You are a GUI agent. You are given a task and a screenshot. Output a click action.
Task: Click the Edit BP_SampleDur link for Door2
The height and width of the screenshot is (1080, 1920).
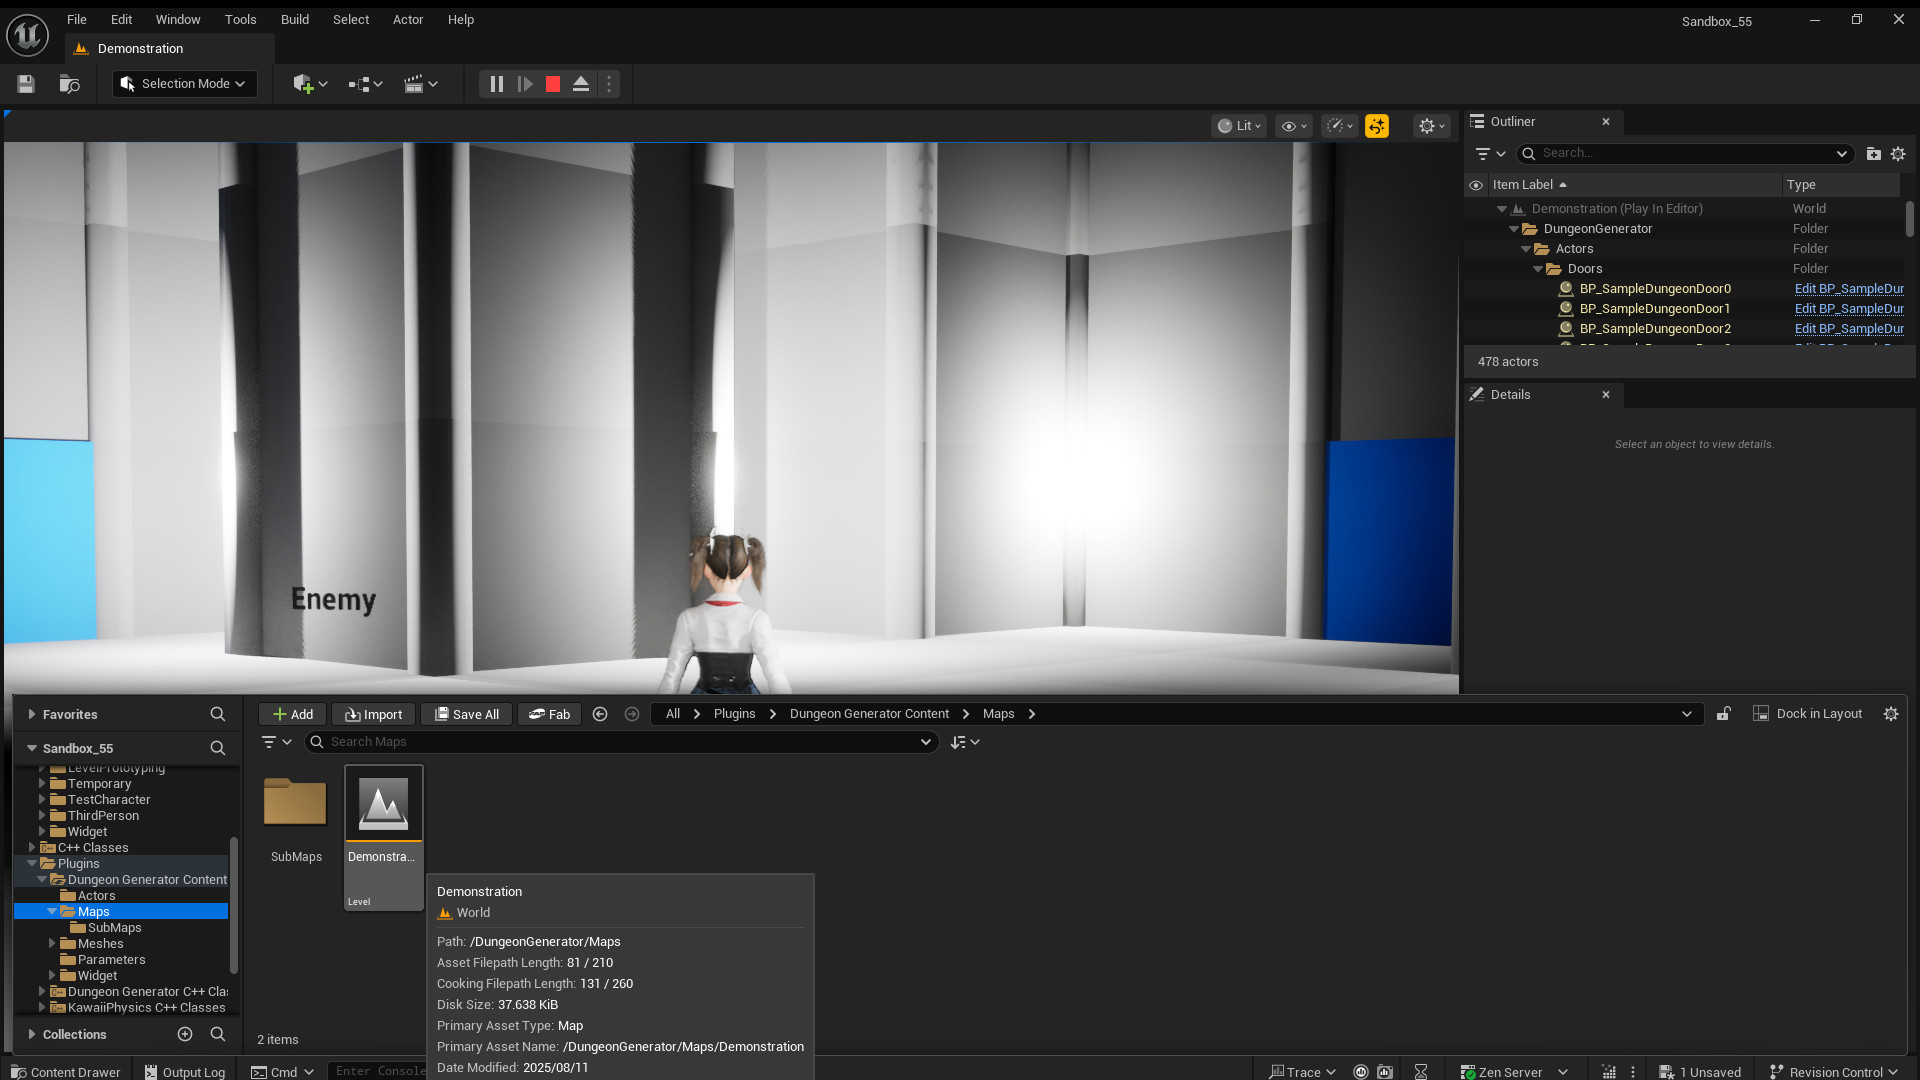pos(1849,329)
